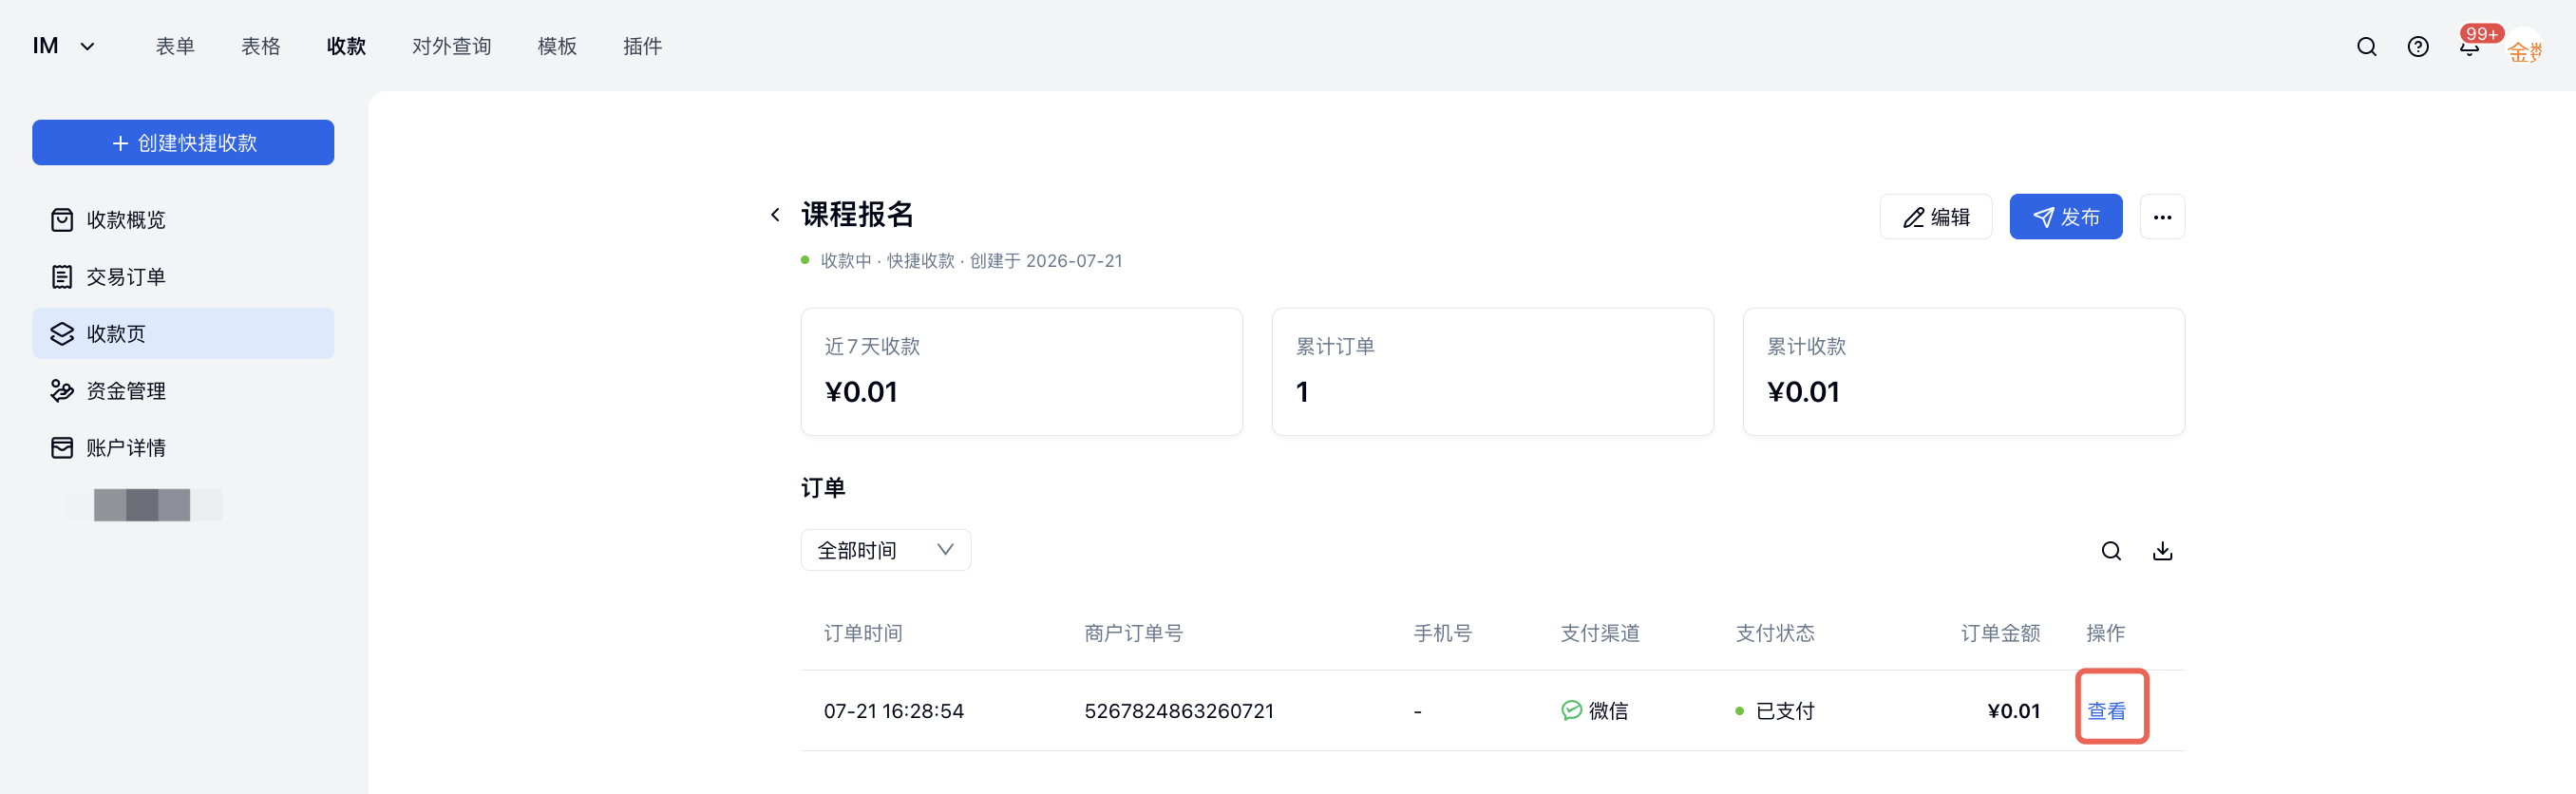The image size is (2576, 794).
Task: Open 交易订单 in the sidebar
Action: coord(183,277)
